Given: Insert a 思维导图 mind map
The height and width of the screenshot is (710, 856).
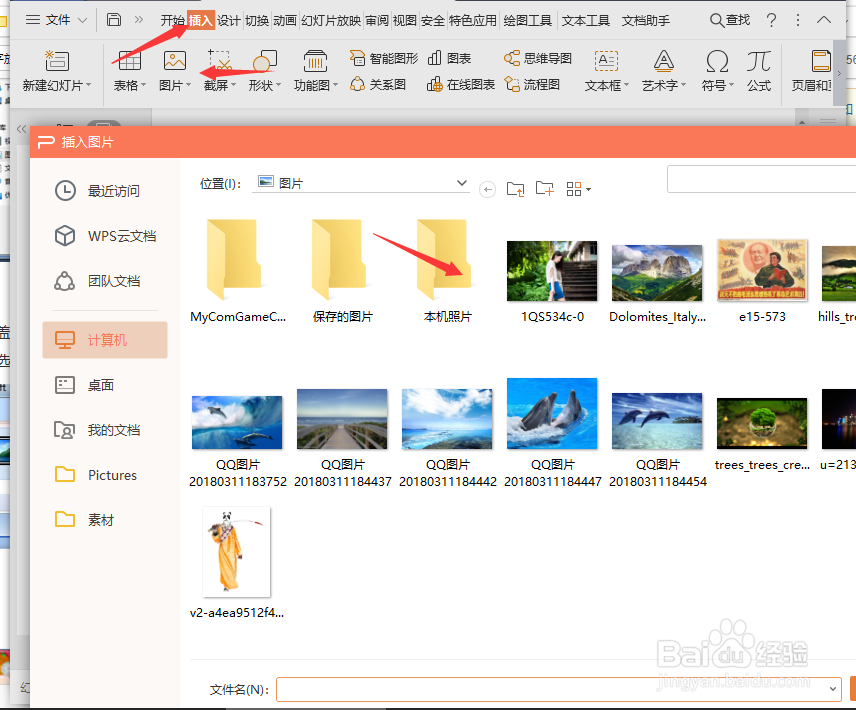Looking at the screenshot, I should pos(538,58).
